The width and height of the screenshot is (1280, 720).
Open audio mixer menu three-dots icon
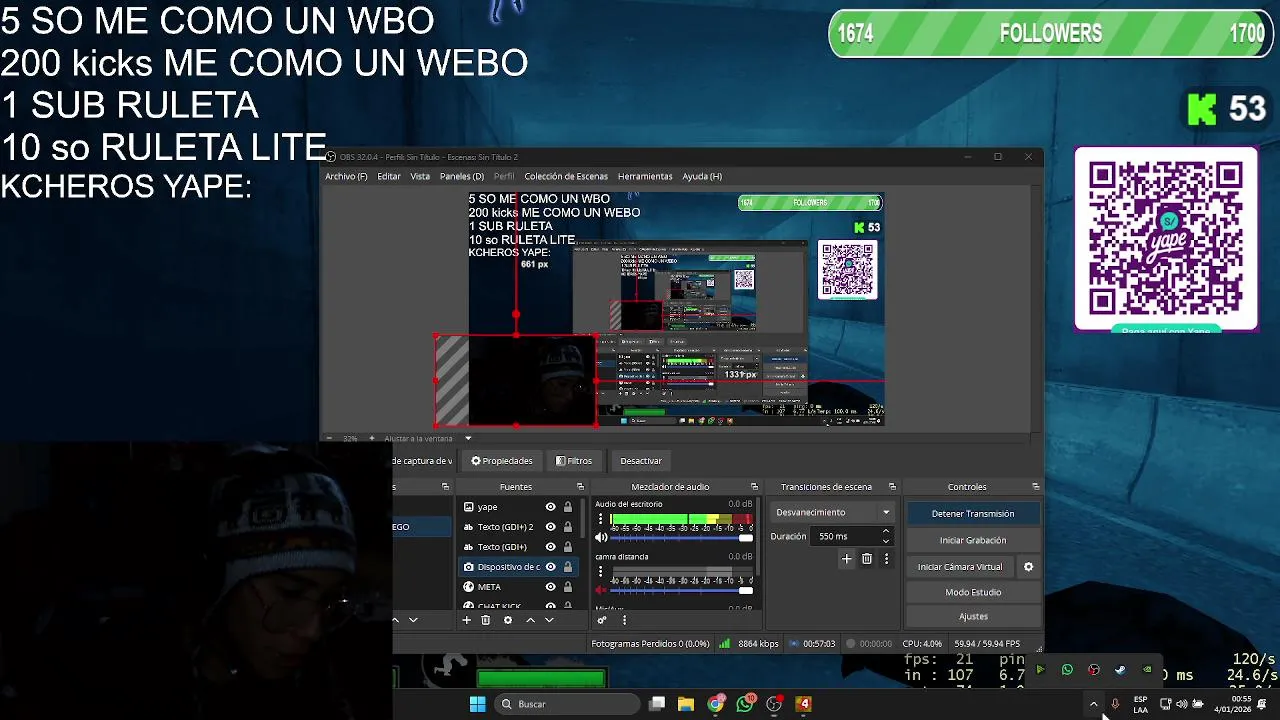(624, 620)
